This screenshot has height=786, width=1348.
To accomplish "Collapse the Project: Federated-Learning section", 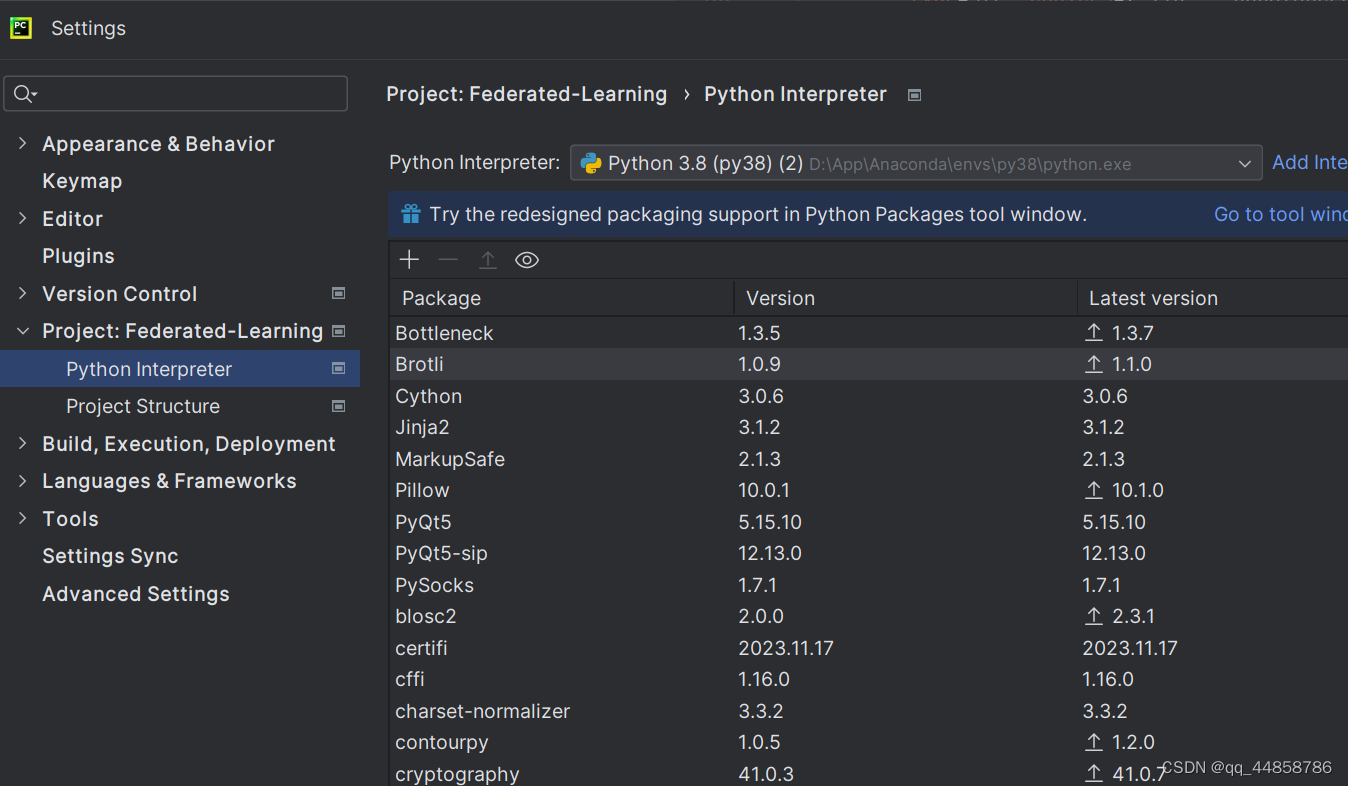I will tap(23, 331).
